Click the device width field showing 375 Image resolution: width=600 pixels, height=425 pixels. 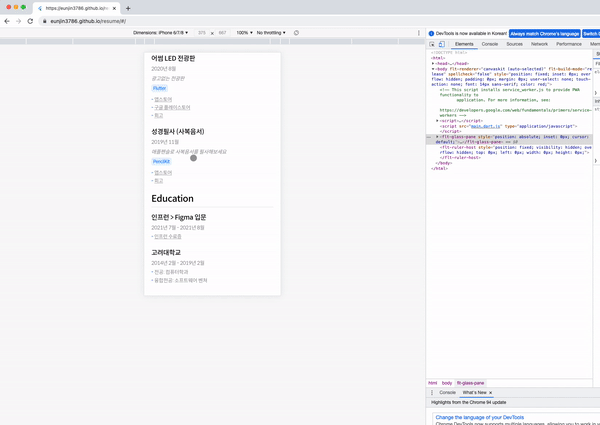tap(202, 33)
